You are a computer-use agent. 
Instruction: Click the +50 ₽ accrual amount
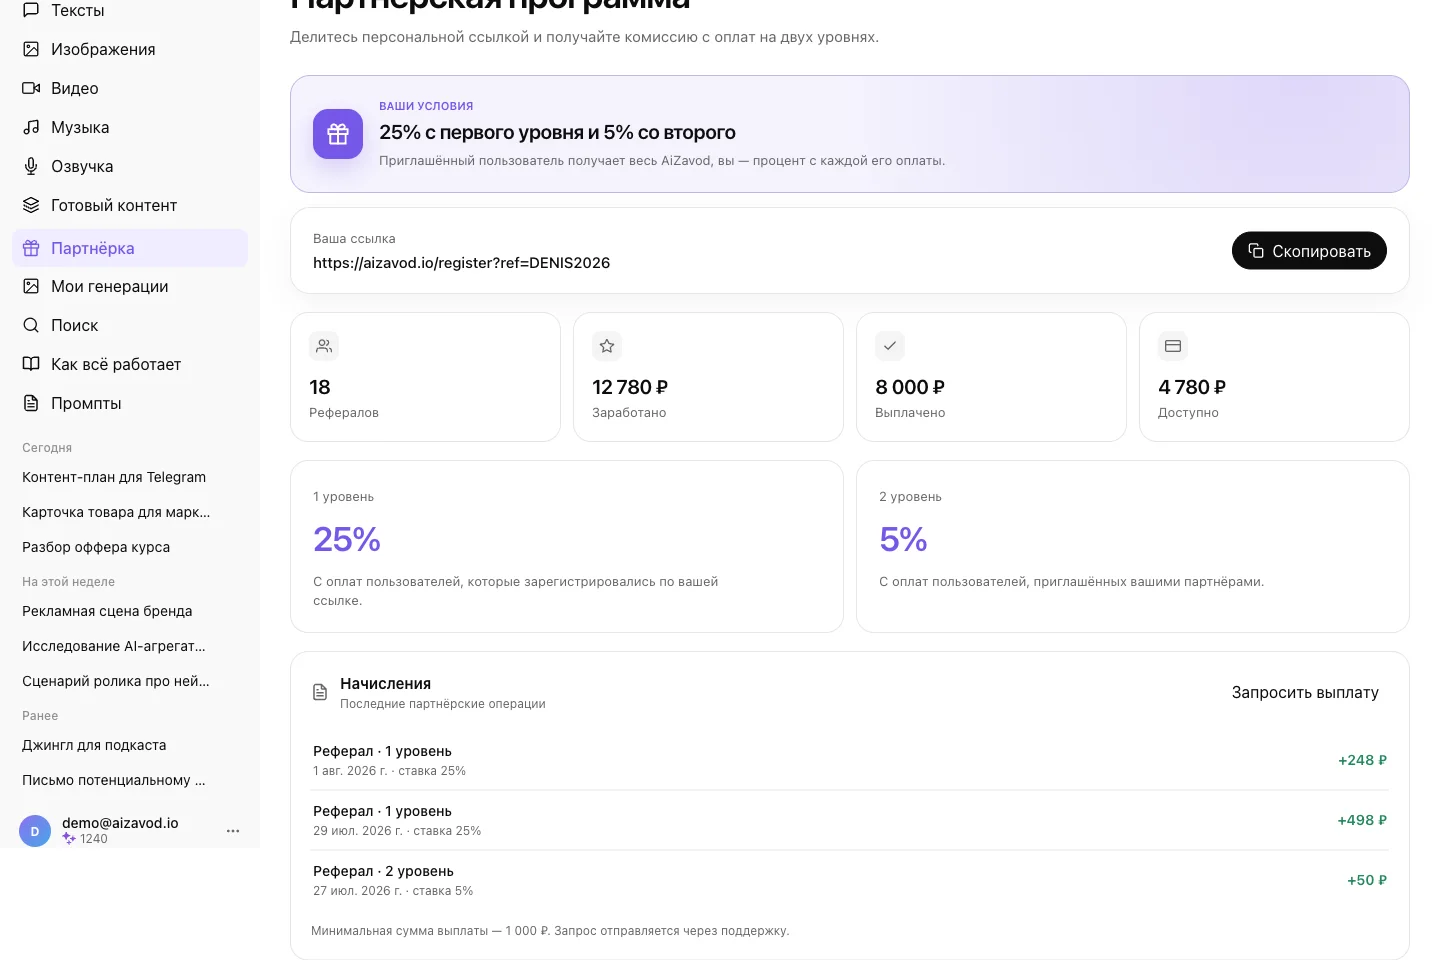coord(1367,880)
